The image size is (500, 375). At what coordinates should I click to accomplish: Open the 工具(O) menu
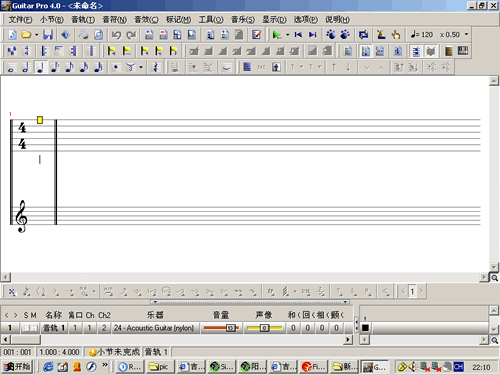point(211,20)
